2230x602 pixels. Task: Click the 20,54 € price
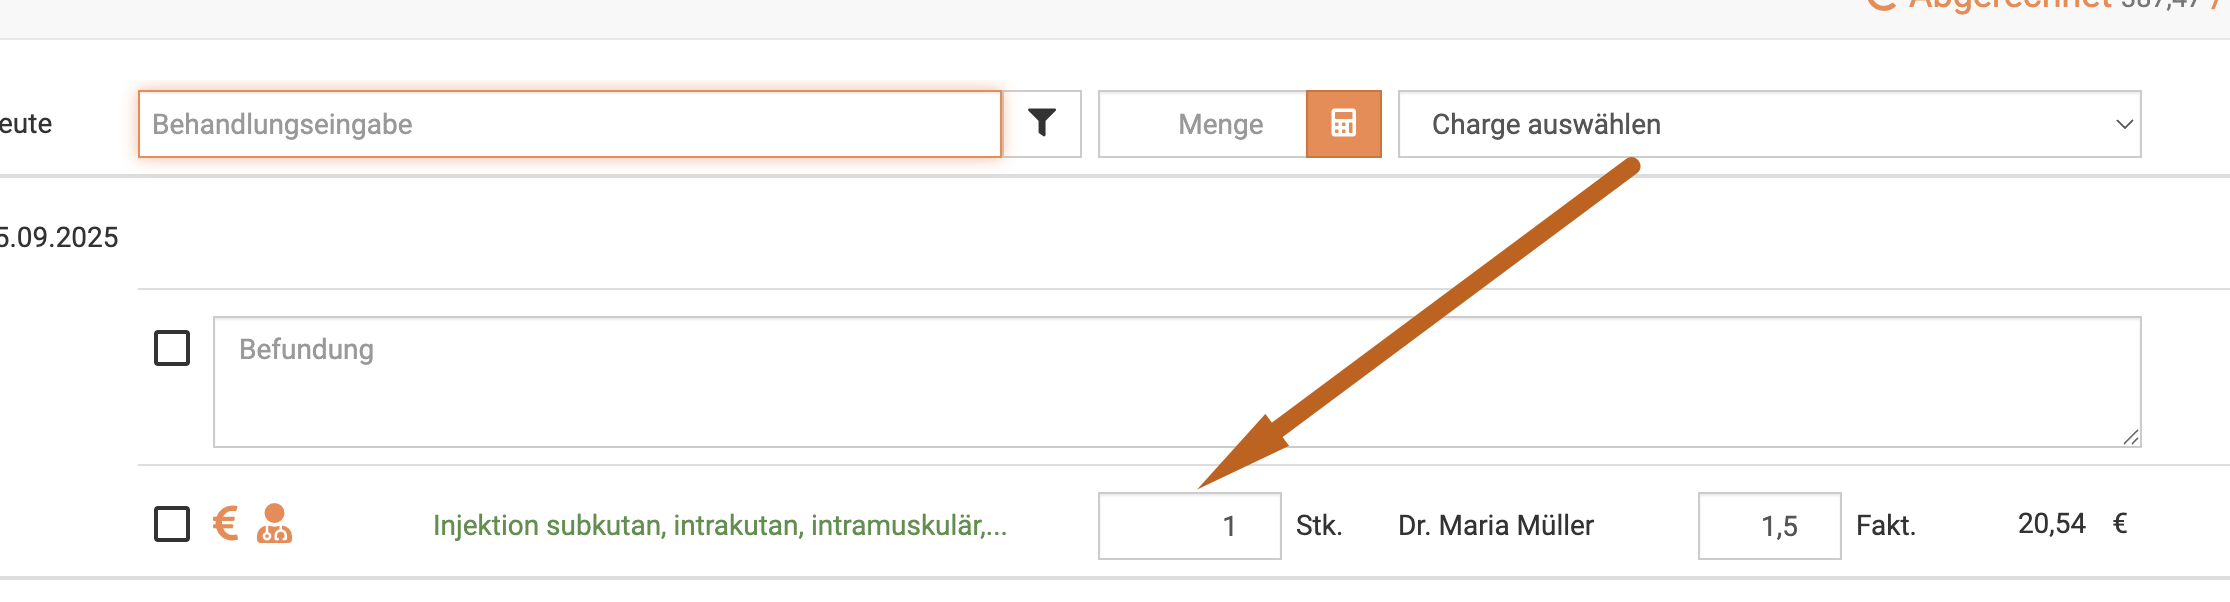(x=2070, y=524)
